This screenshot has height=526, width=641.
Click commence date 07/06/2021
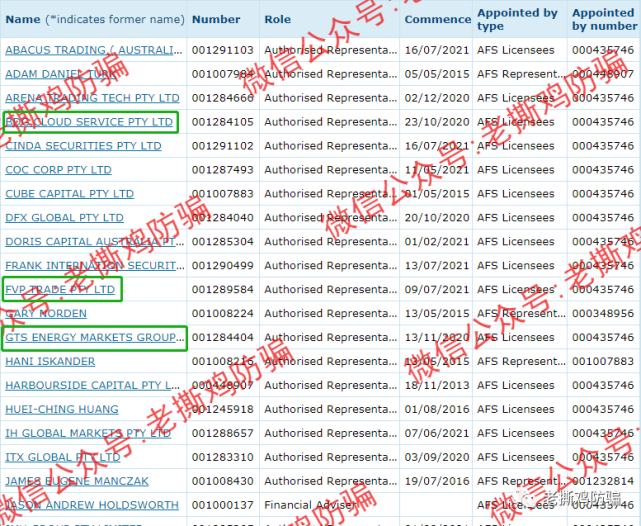click(437, 433)
